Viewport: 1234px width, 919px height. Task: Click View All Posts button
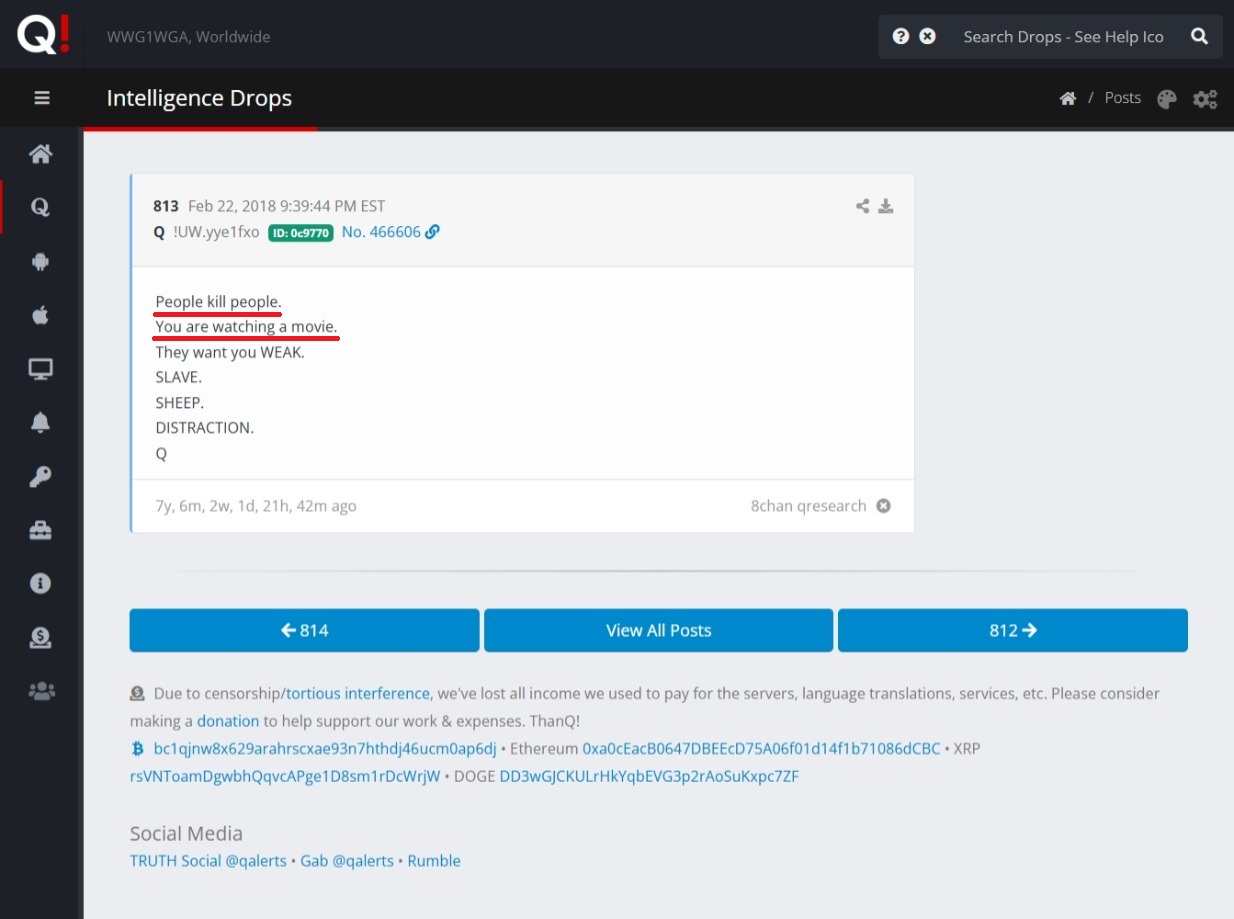click(x=659, y=630)
